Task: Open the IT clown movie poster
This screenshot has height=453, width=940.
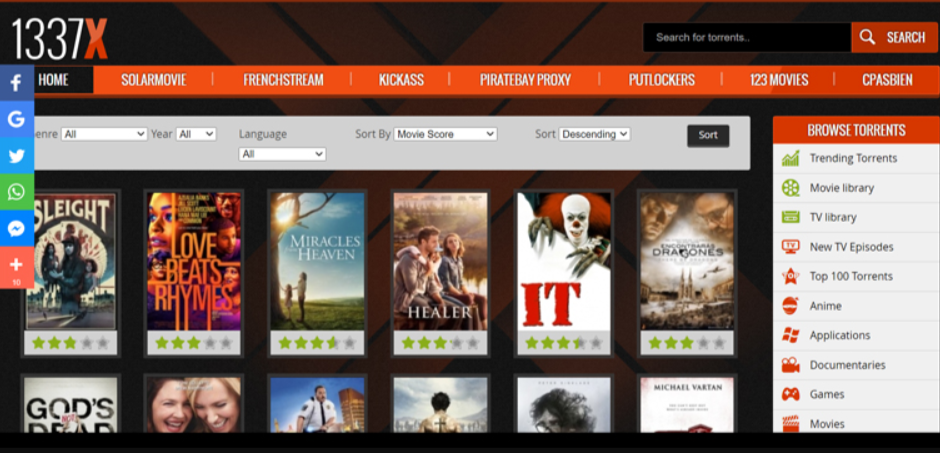Action: pyautogui.click(x=564, y=261)
